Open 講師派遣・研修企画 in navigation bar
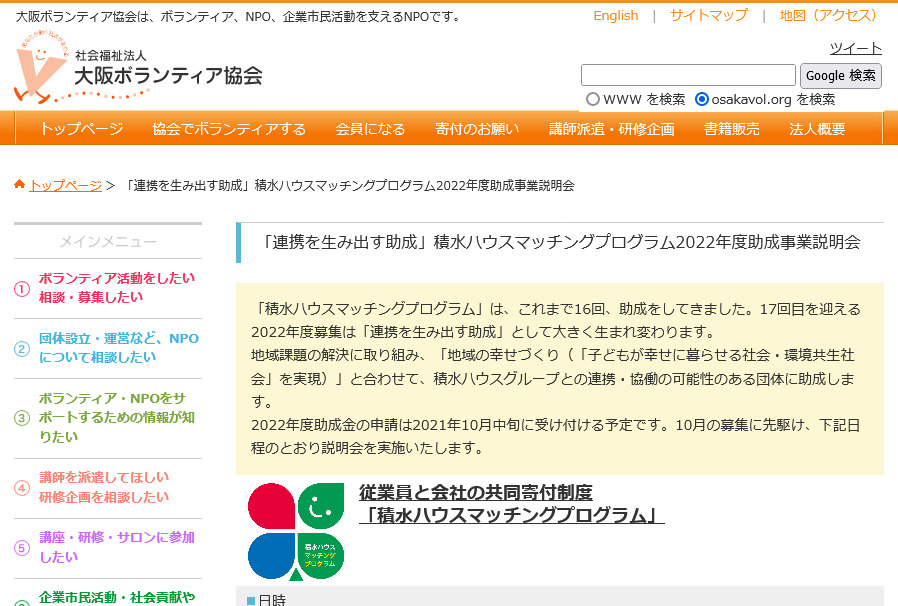Viewport: 898px width, 606px height. pos(612,129)
